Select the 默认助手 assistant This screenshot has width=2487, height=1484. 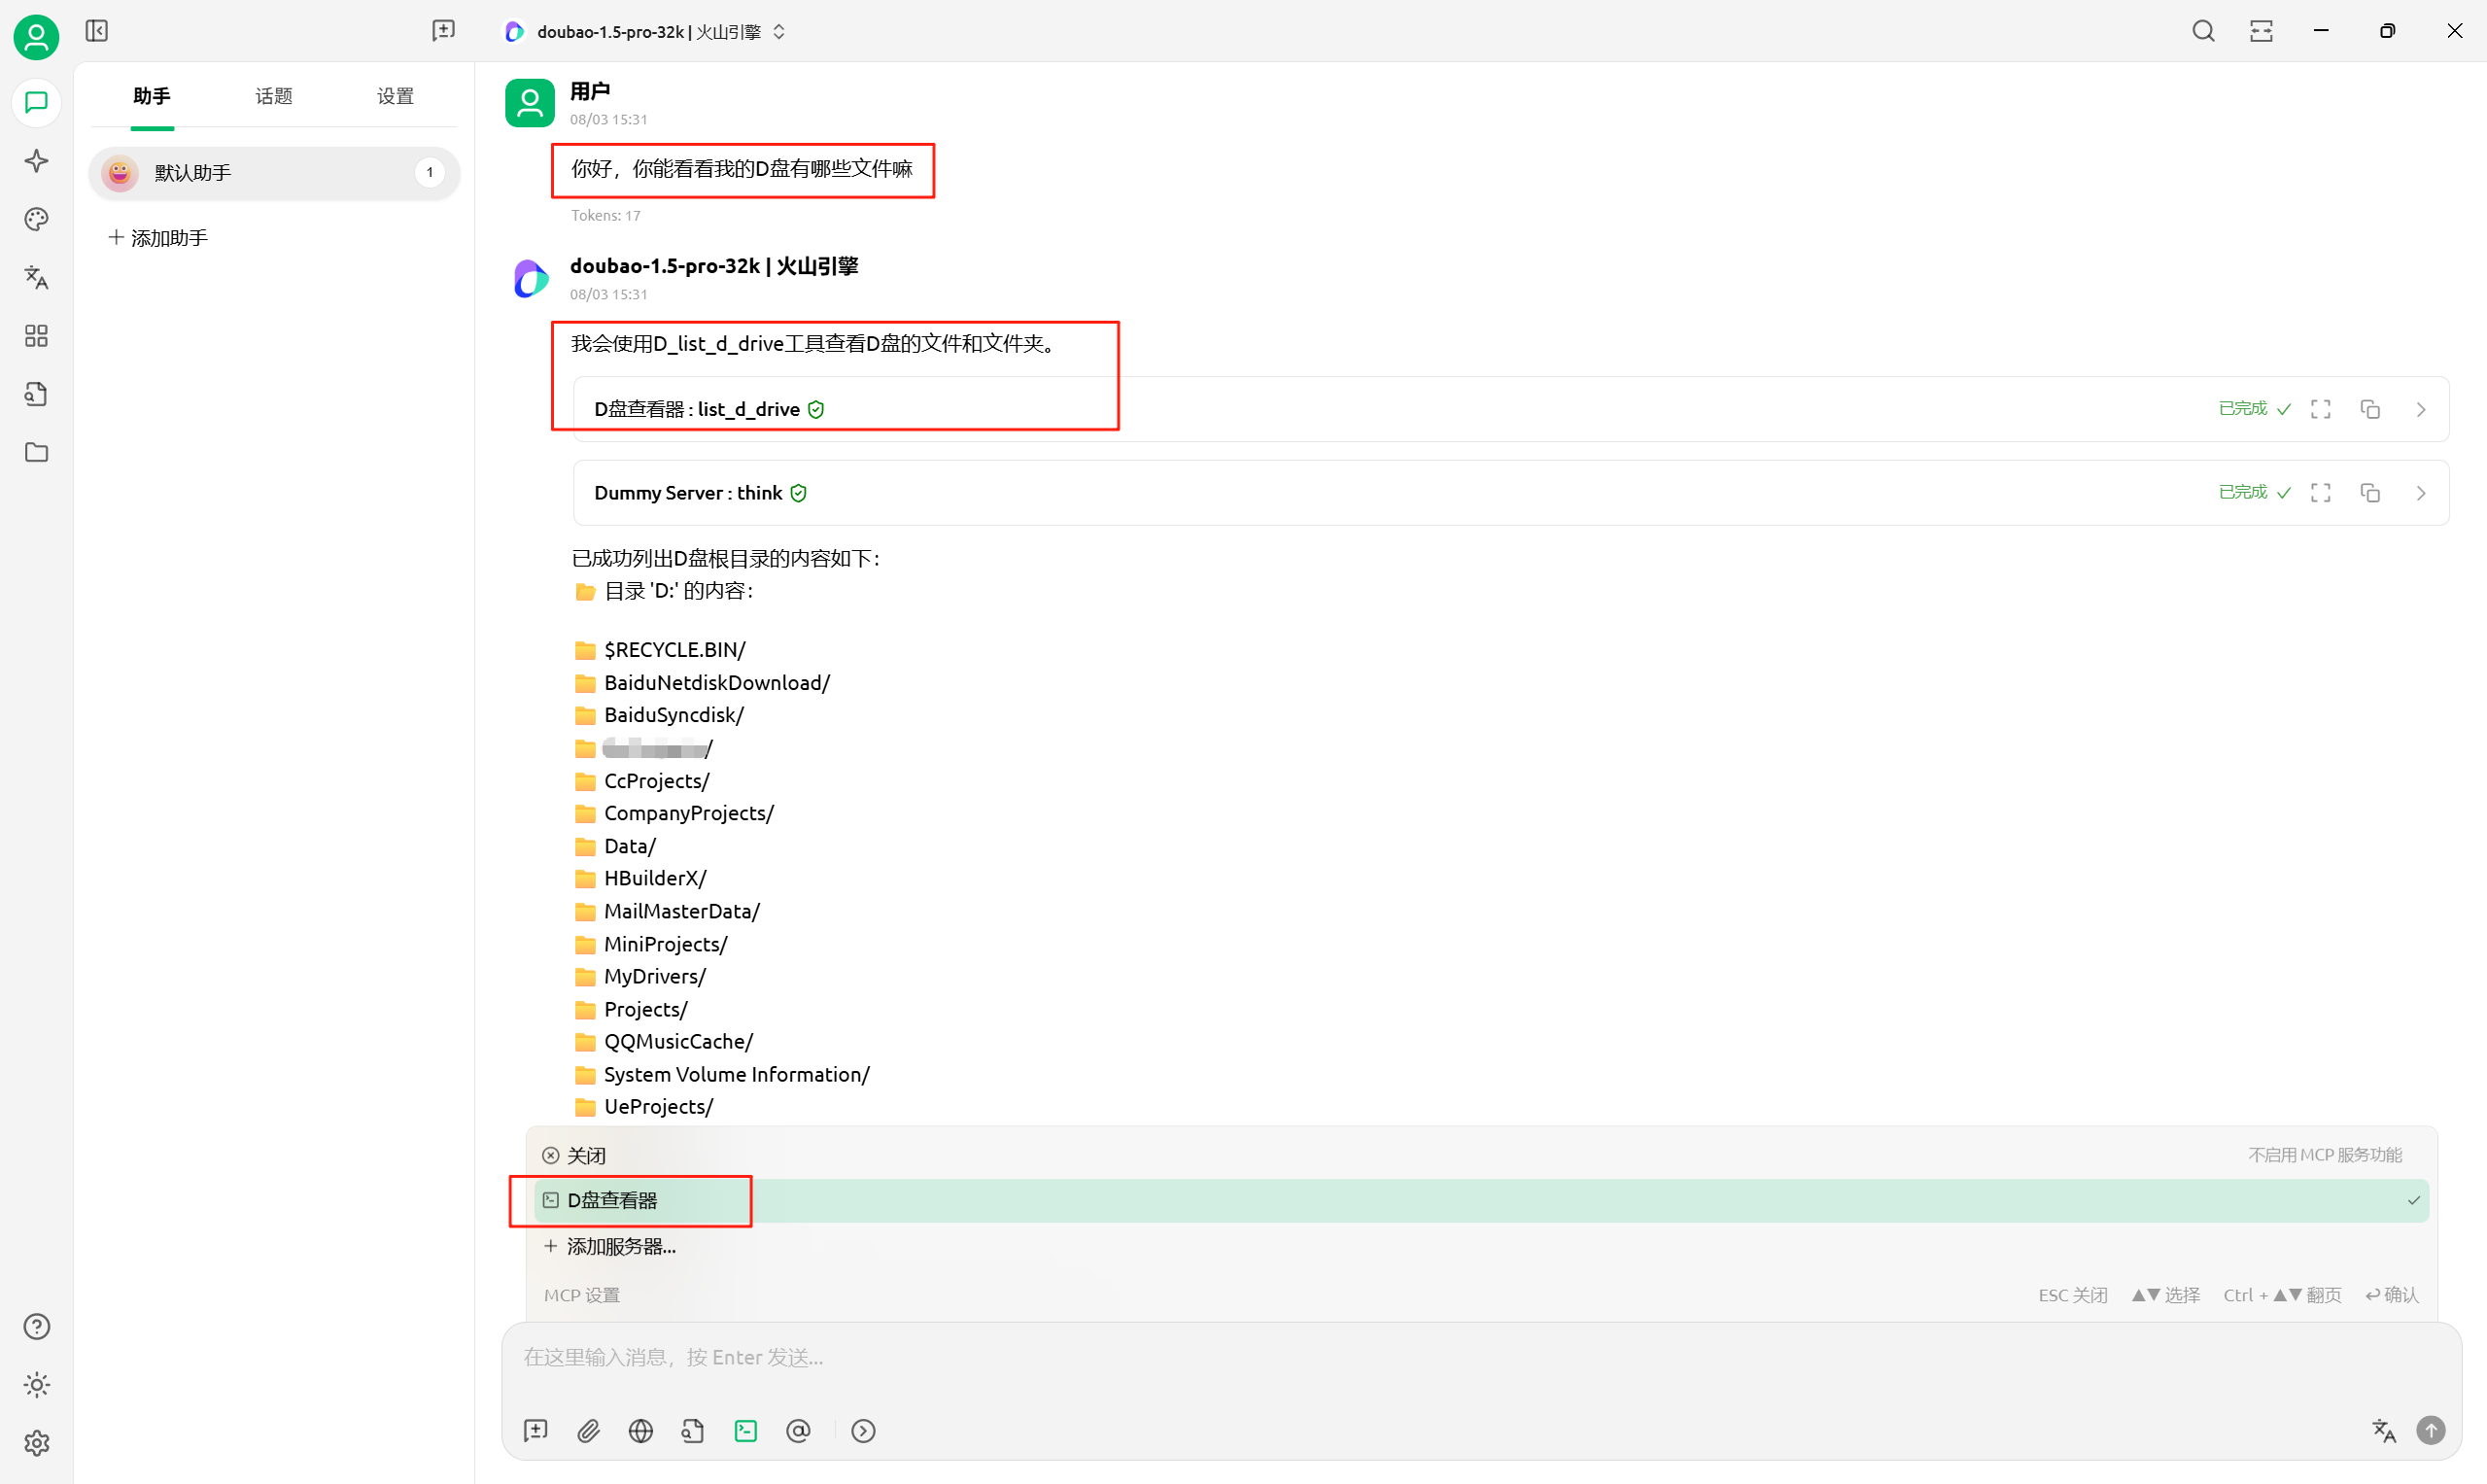[x=274, y=173]
